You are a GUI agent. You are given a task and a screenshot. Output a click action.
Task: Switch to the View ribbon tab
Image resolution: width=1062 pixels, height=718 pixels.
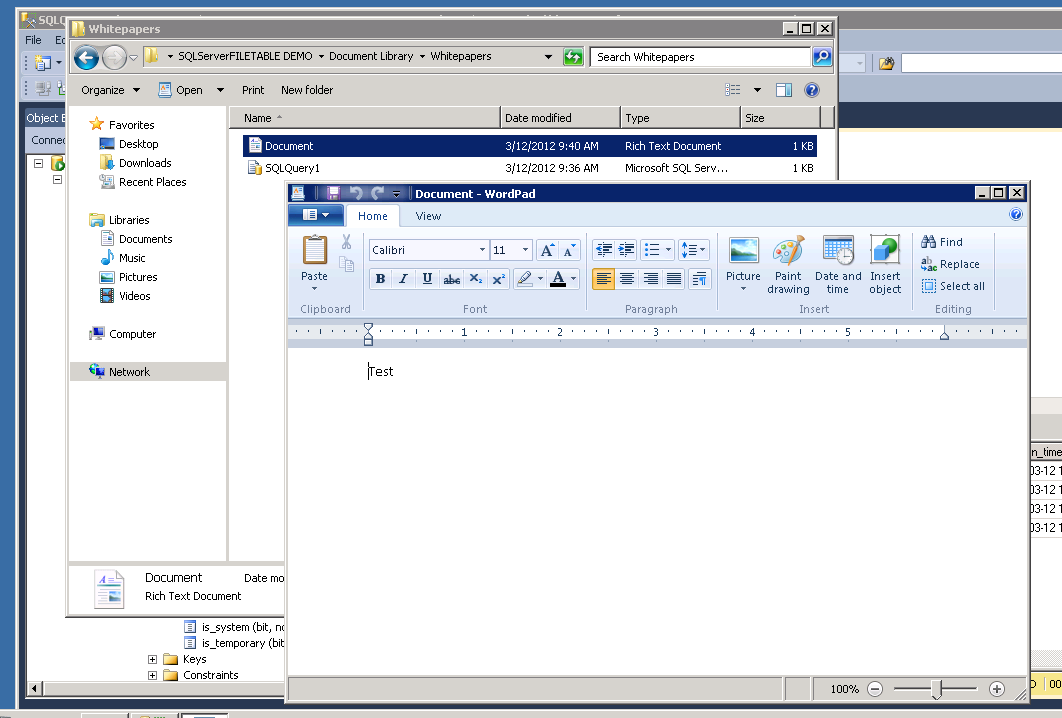point(428,216)
